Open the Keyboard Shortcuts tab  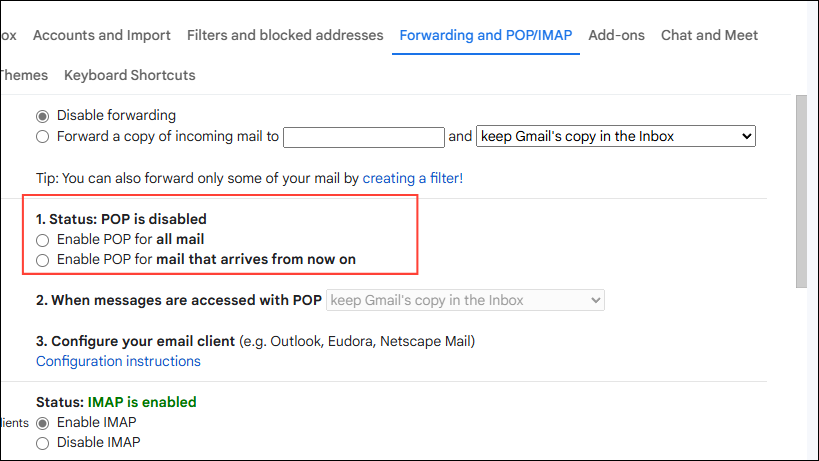129,75
